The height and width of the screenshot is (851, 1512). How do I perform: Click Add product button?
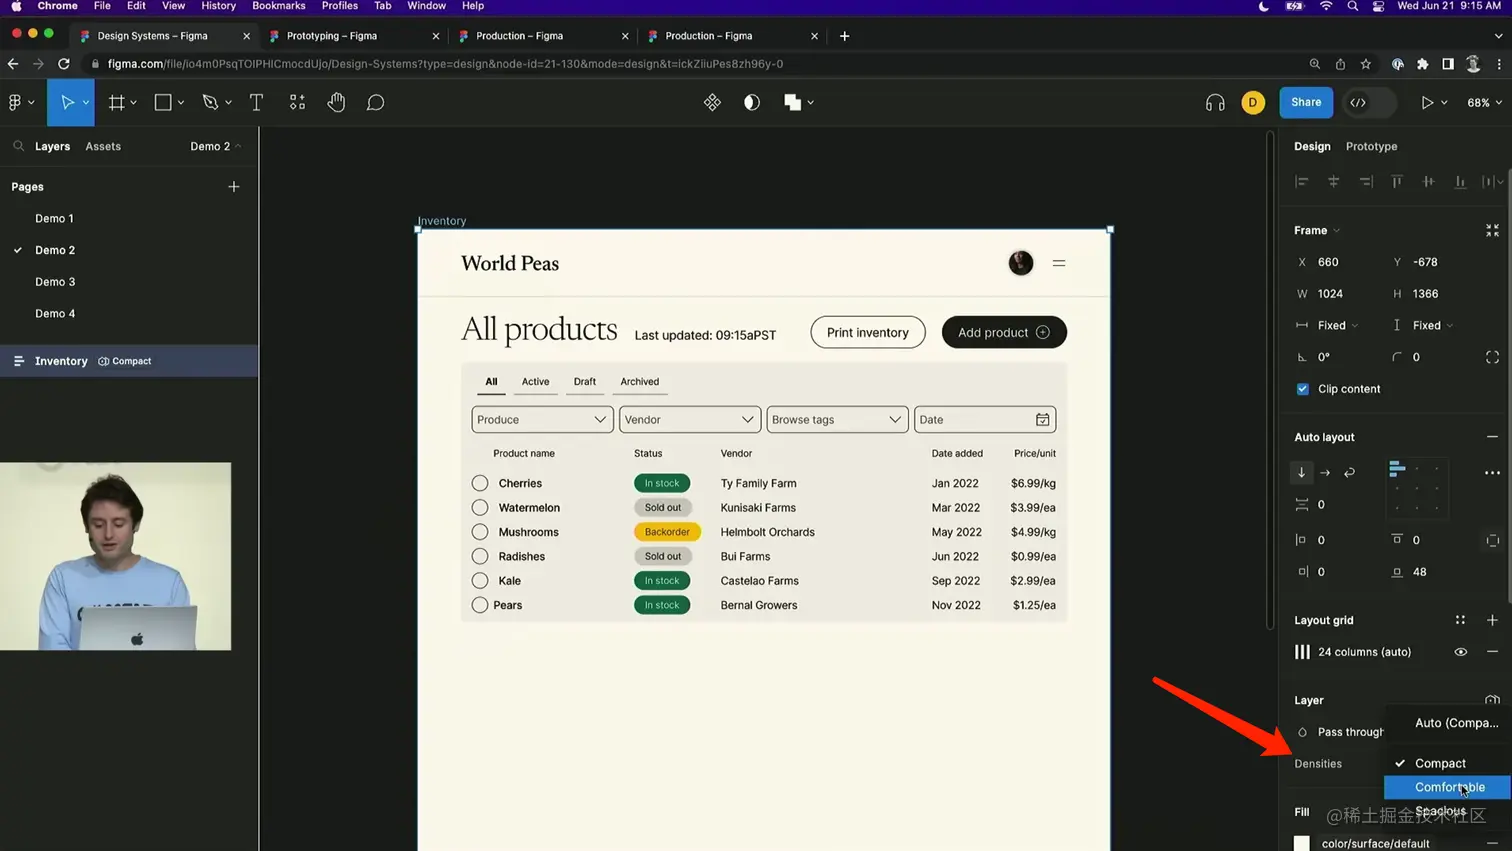[x=1004, y=332]
